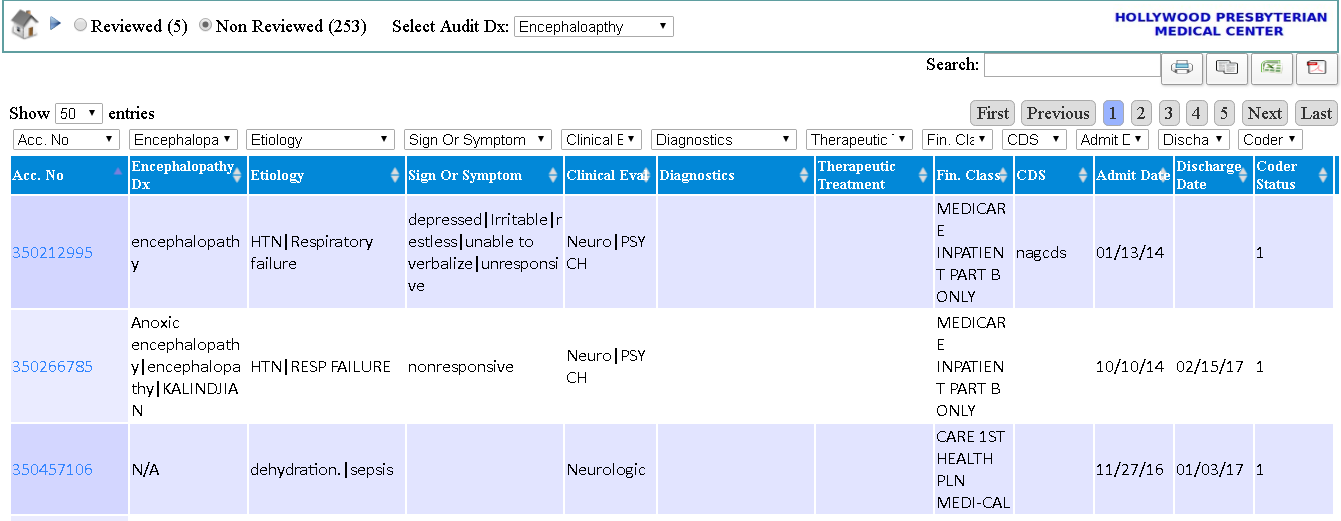This screenshot has height=521, width=1341.
Task: Jump to page 2
Action: click(x=1141, y=113)
